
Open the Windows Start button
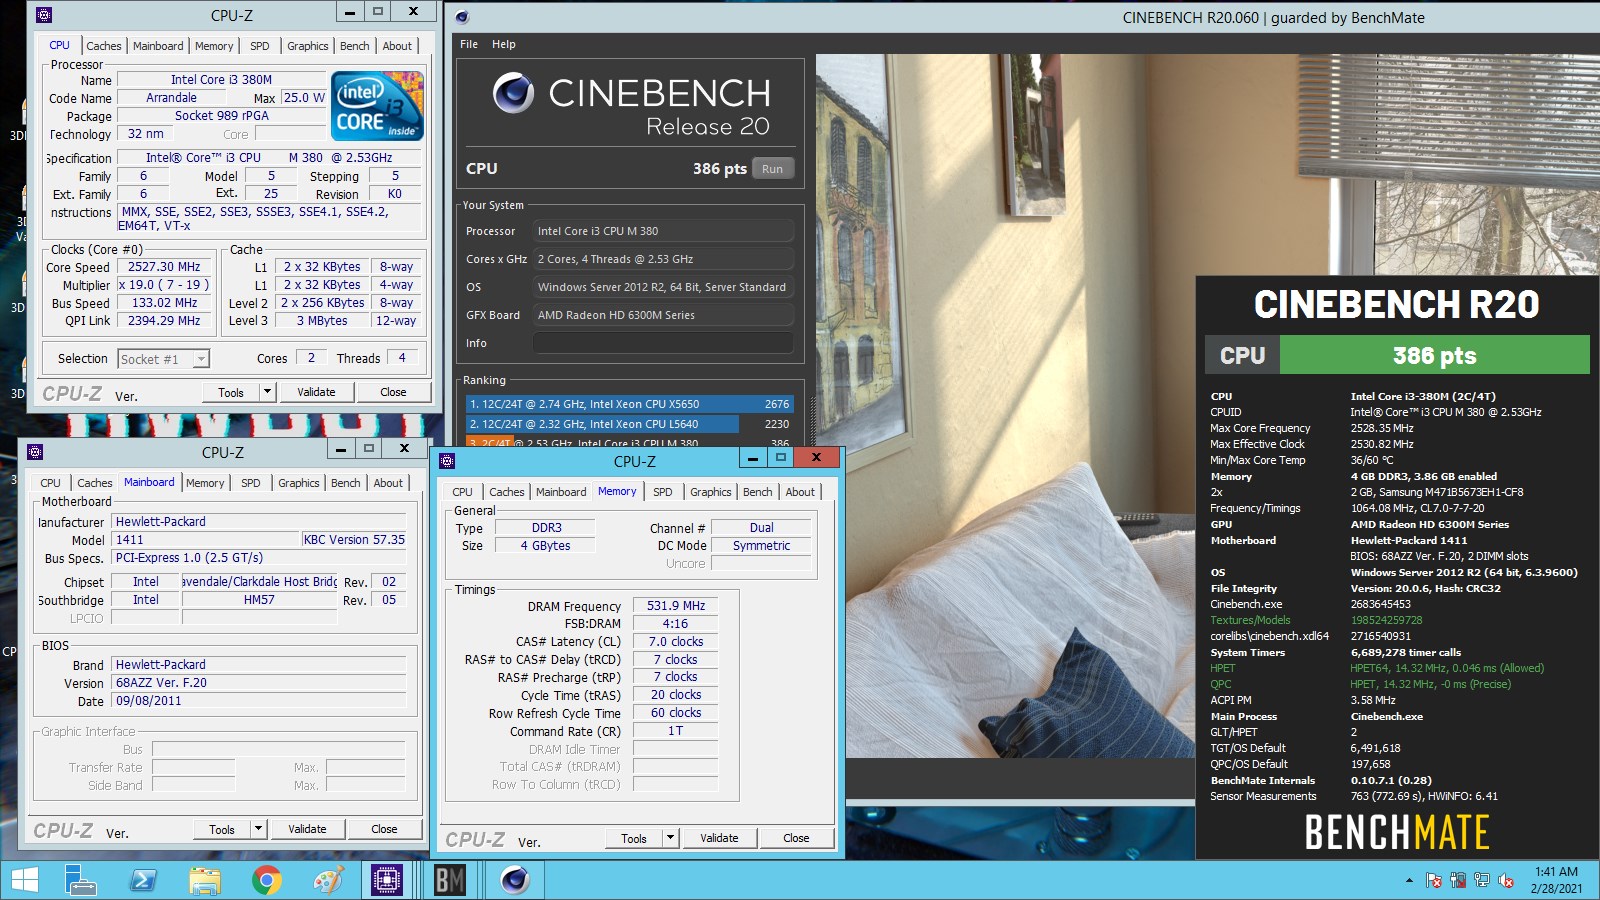24,880
